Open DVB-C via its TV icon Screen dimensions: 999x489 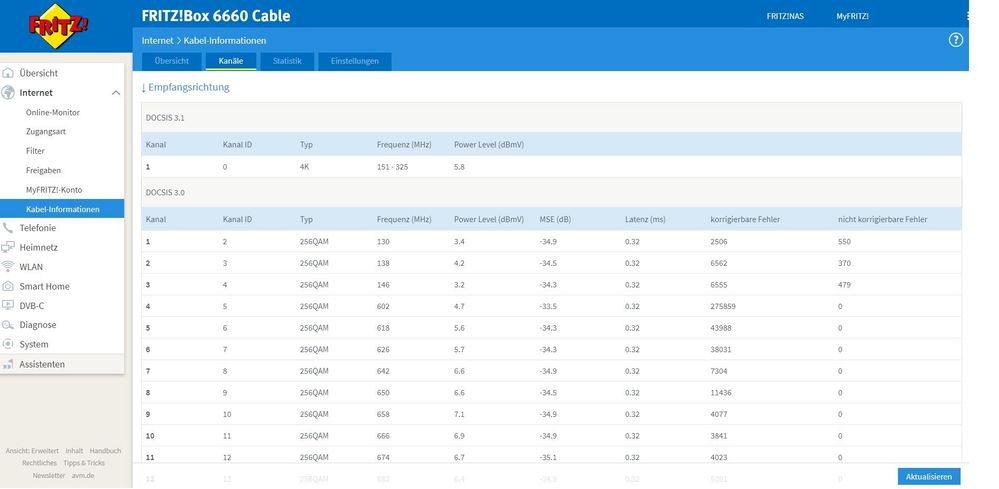coord(9,306)
